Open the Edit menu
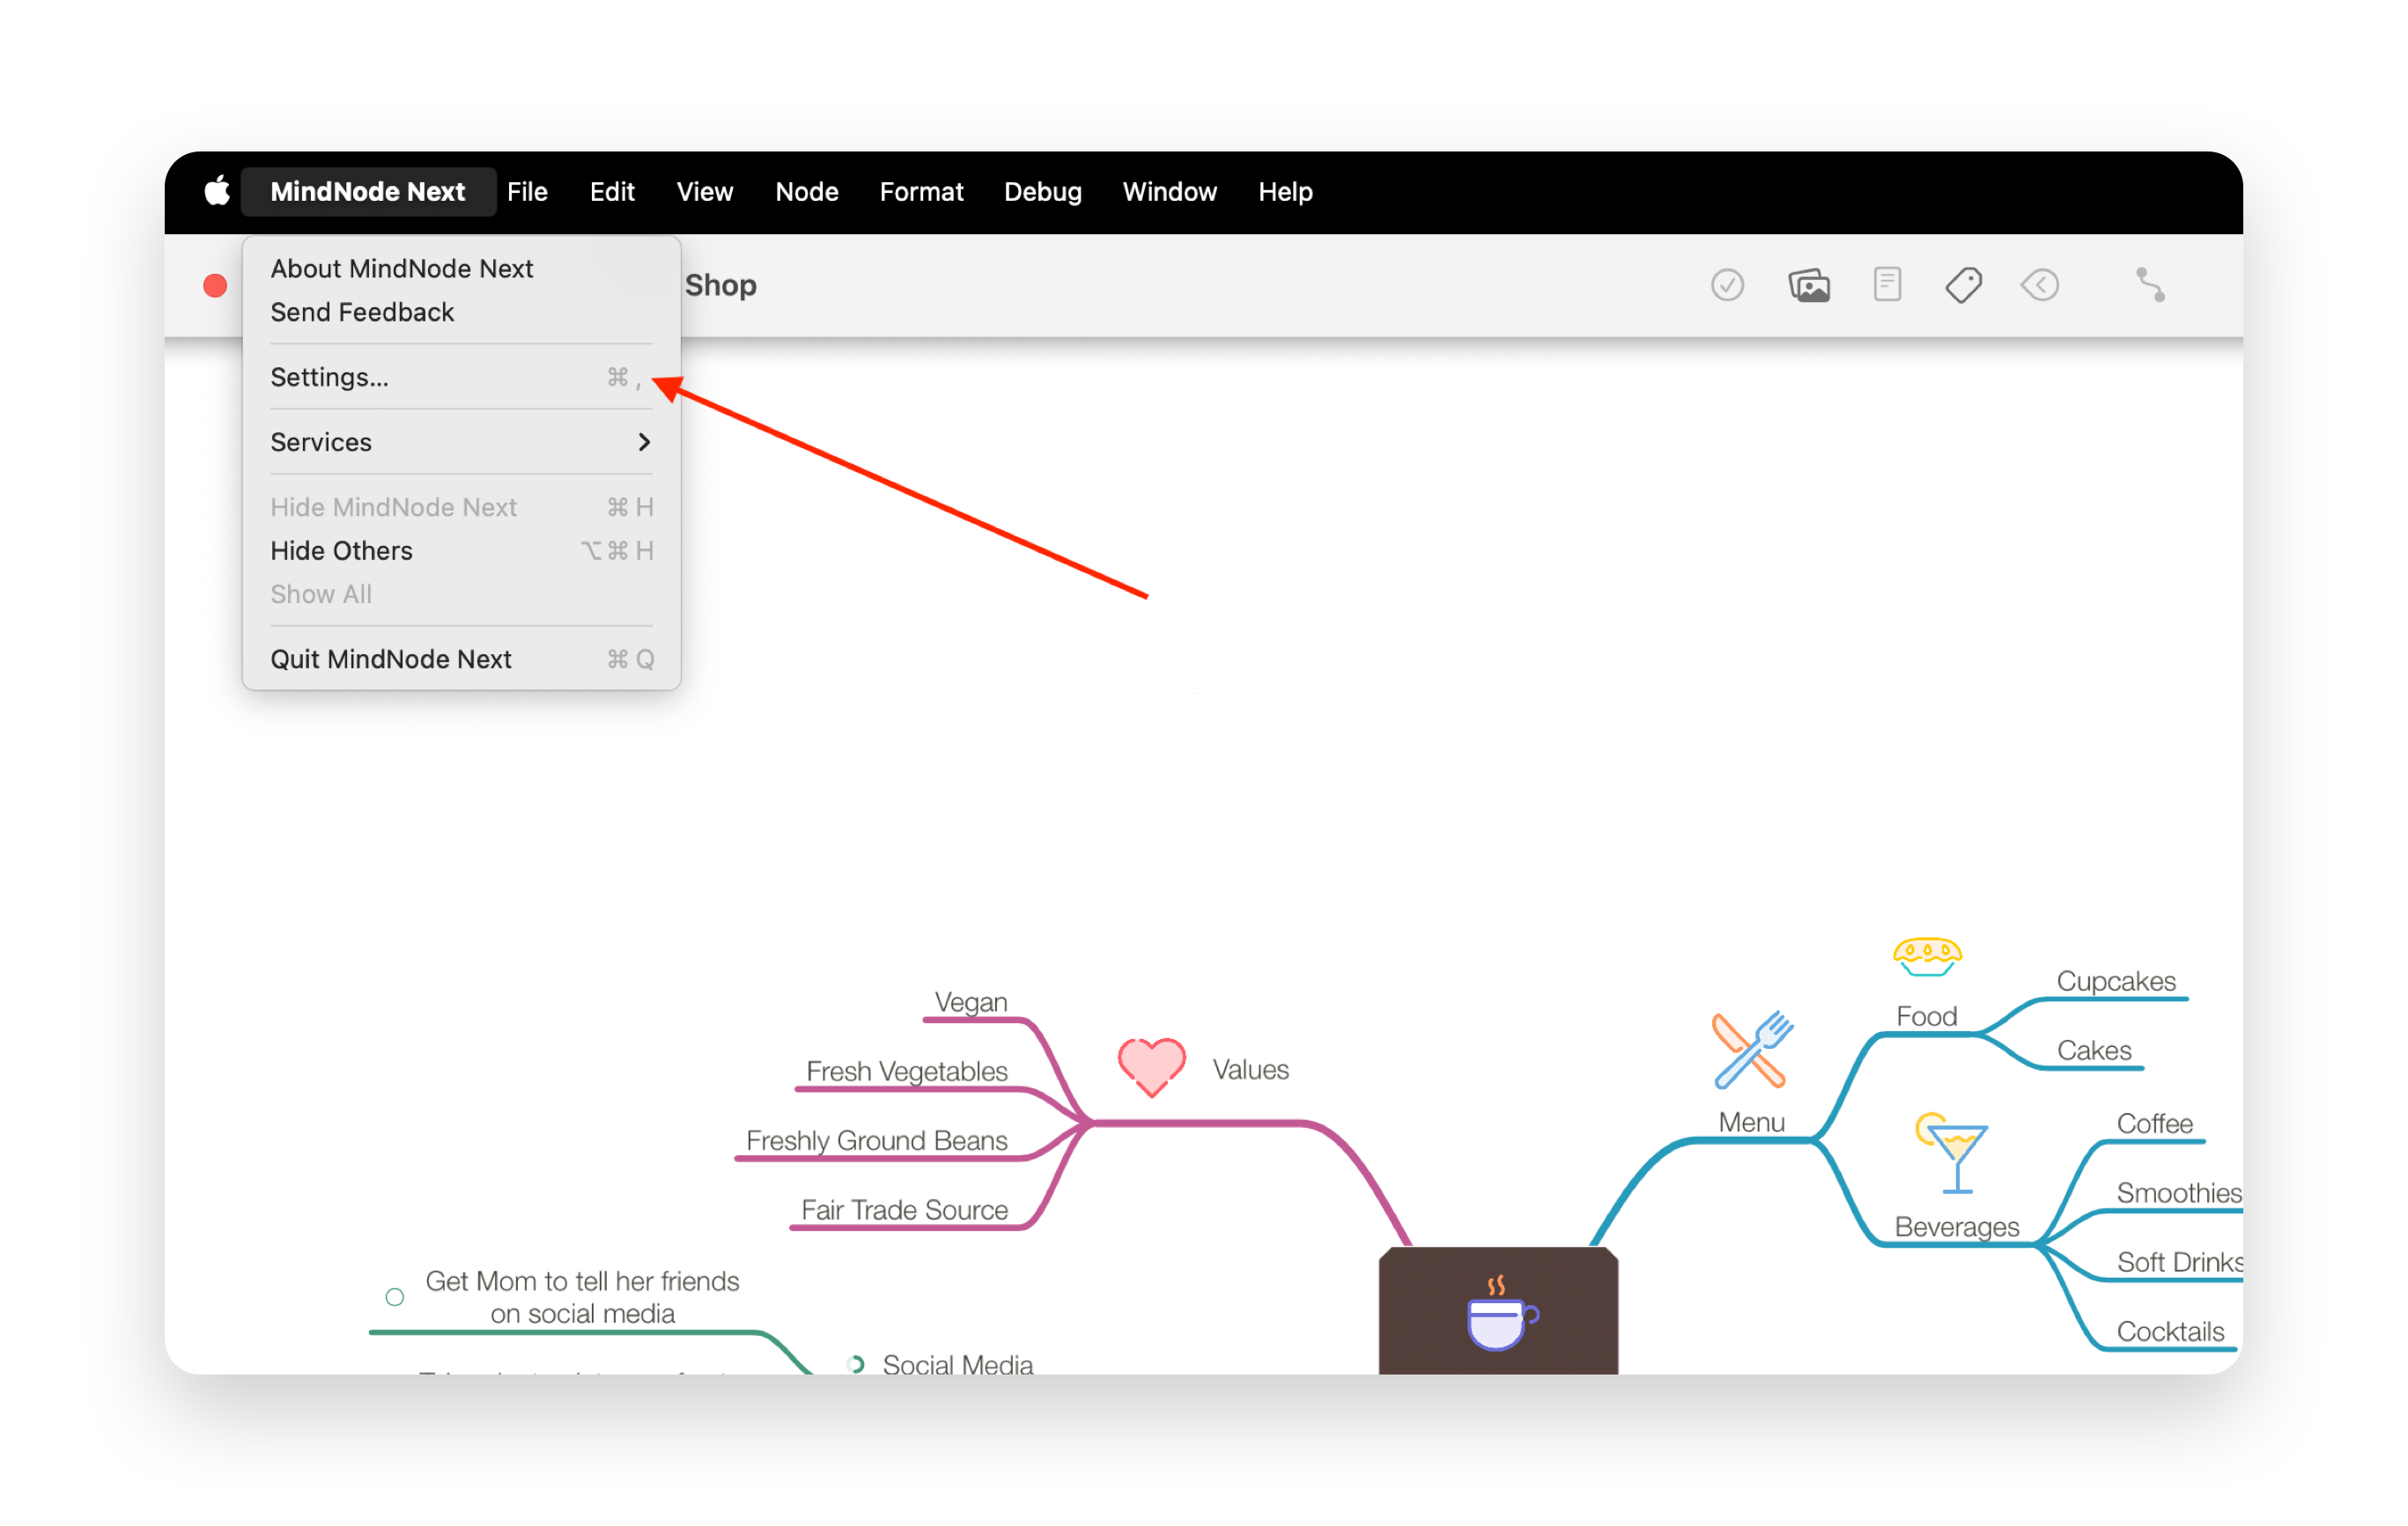The width and height of the screenshot is (2408, 1526). click(x=612, y=191)
